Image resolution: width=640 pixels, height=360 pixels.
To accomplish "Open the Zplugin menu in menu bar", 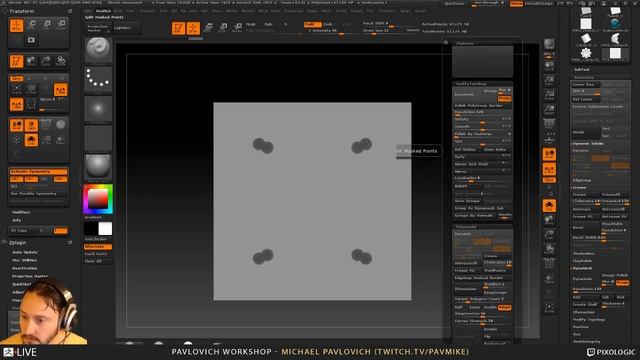I will tap(405, 11).
